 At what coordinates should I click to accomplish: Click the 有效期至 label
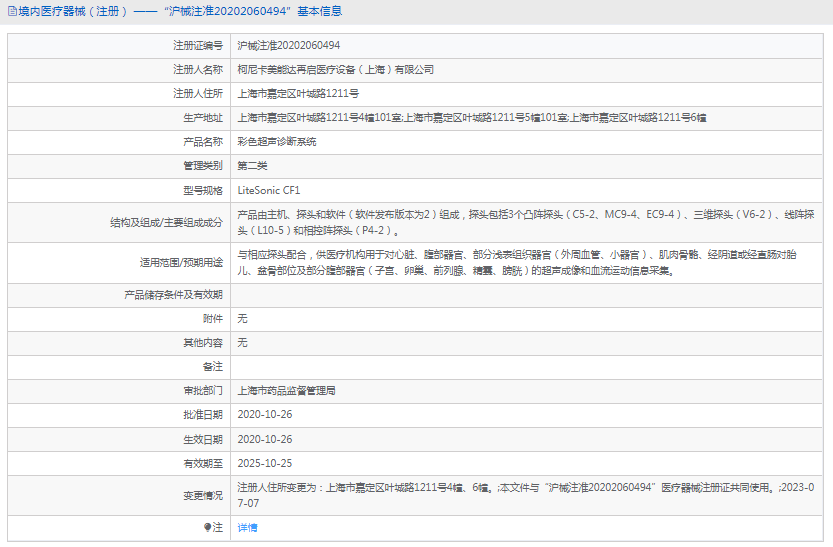pos(203,464)
